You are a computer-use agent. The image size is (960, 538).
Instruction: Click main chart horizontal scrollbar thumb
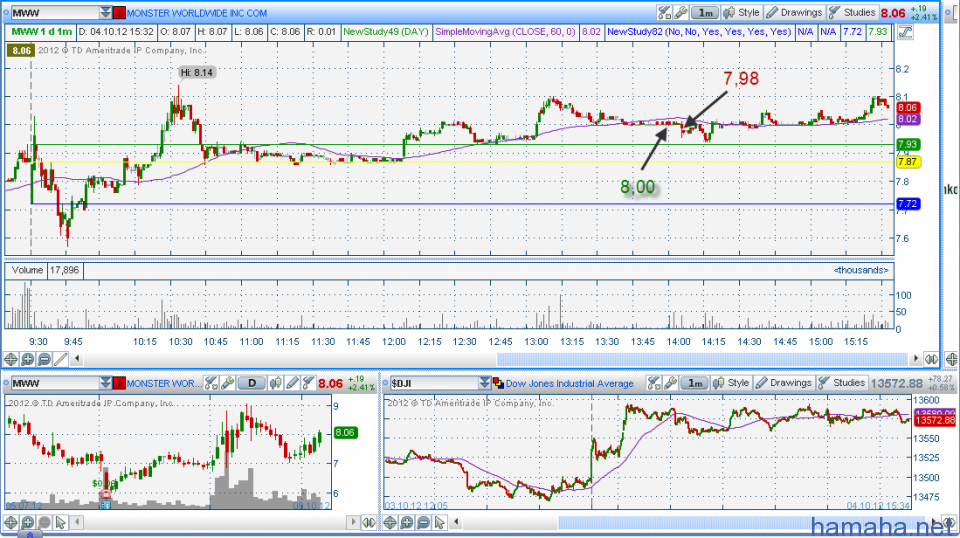coord(702,359)
